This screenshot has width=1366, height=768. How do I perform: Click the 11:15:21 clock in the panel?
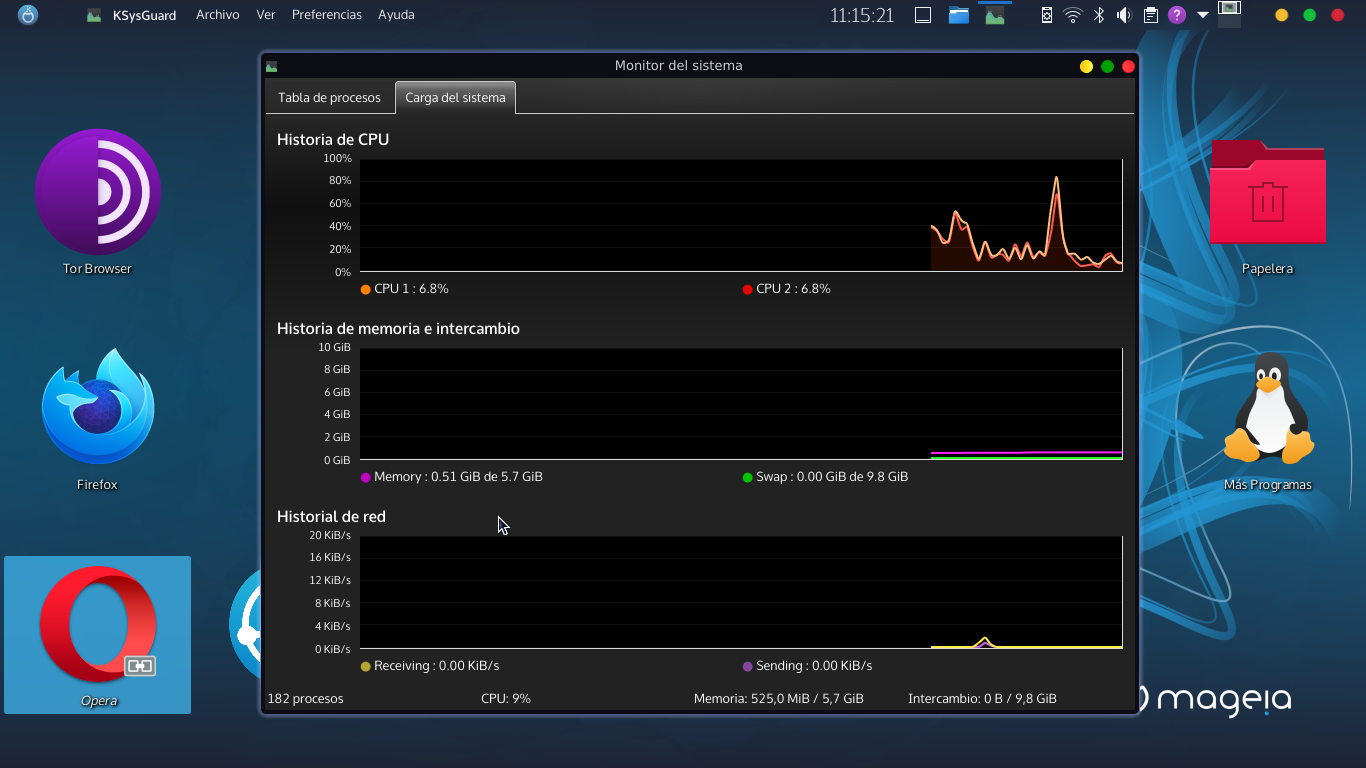862,15
